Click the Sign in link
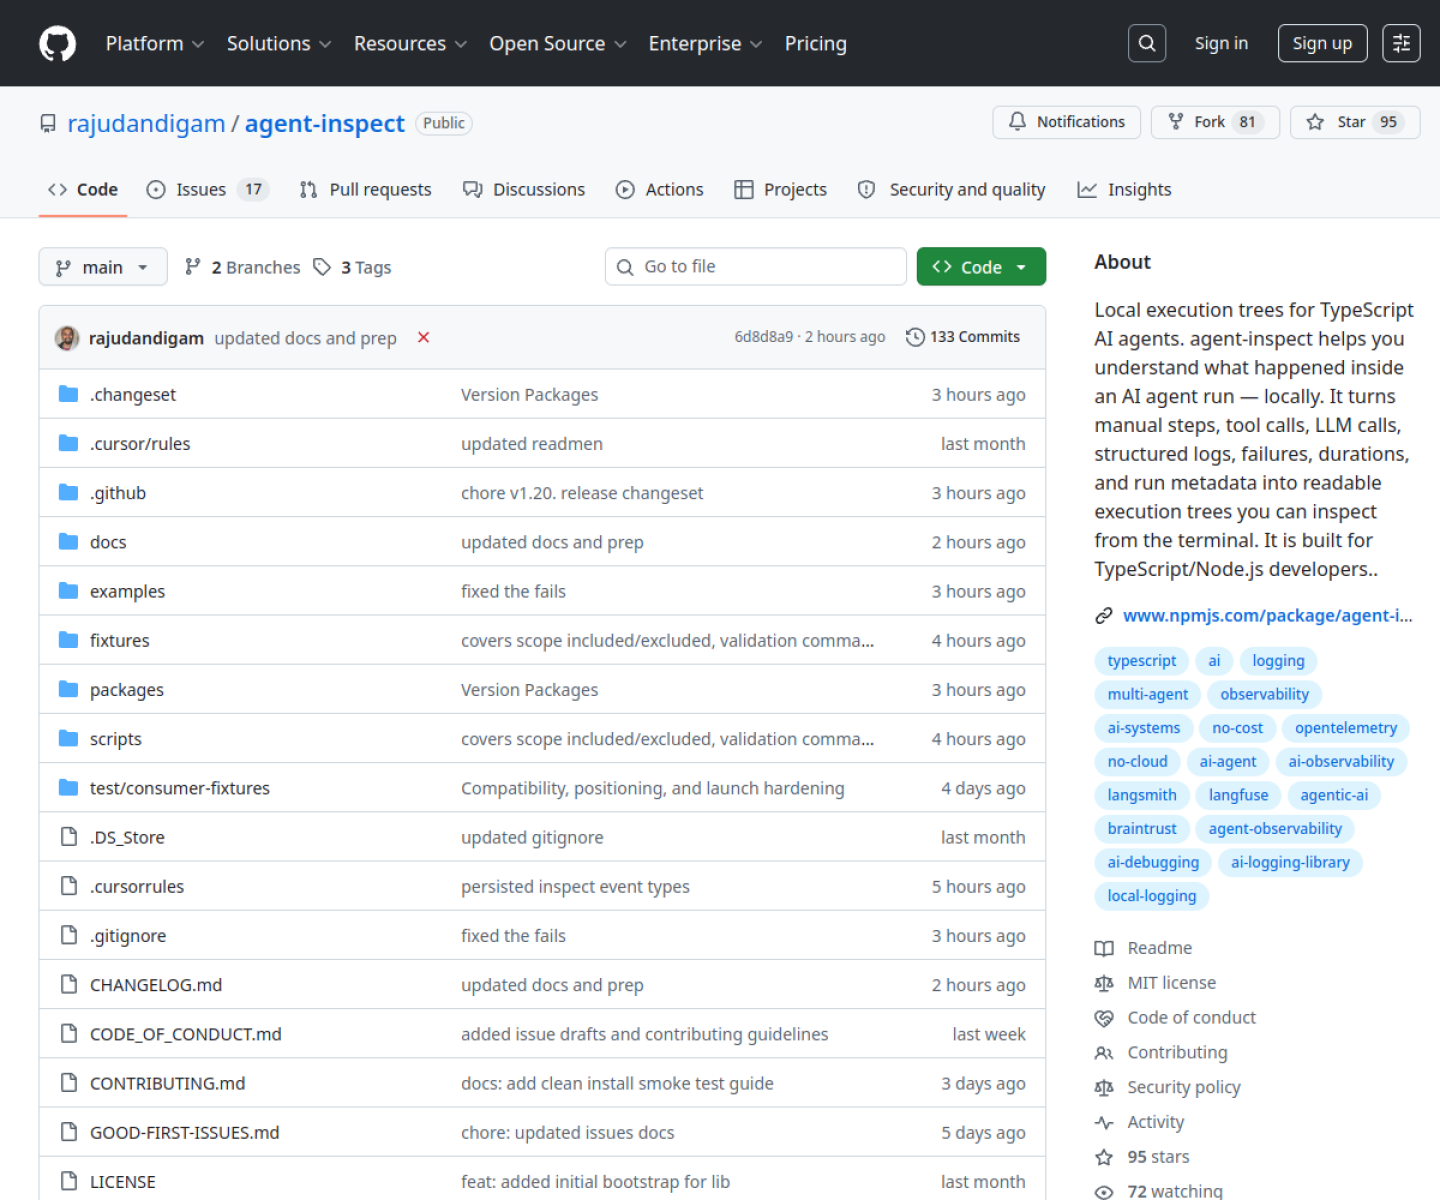Viewport: 1440px width, 1200px height. tap(1221, 43)
